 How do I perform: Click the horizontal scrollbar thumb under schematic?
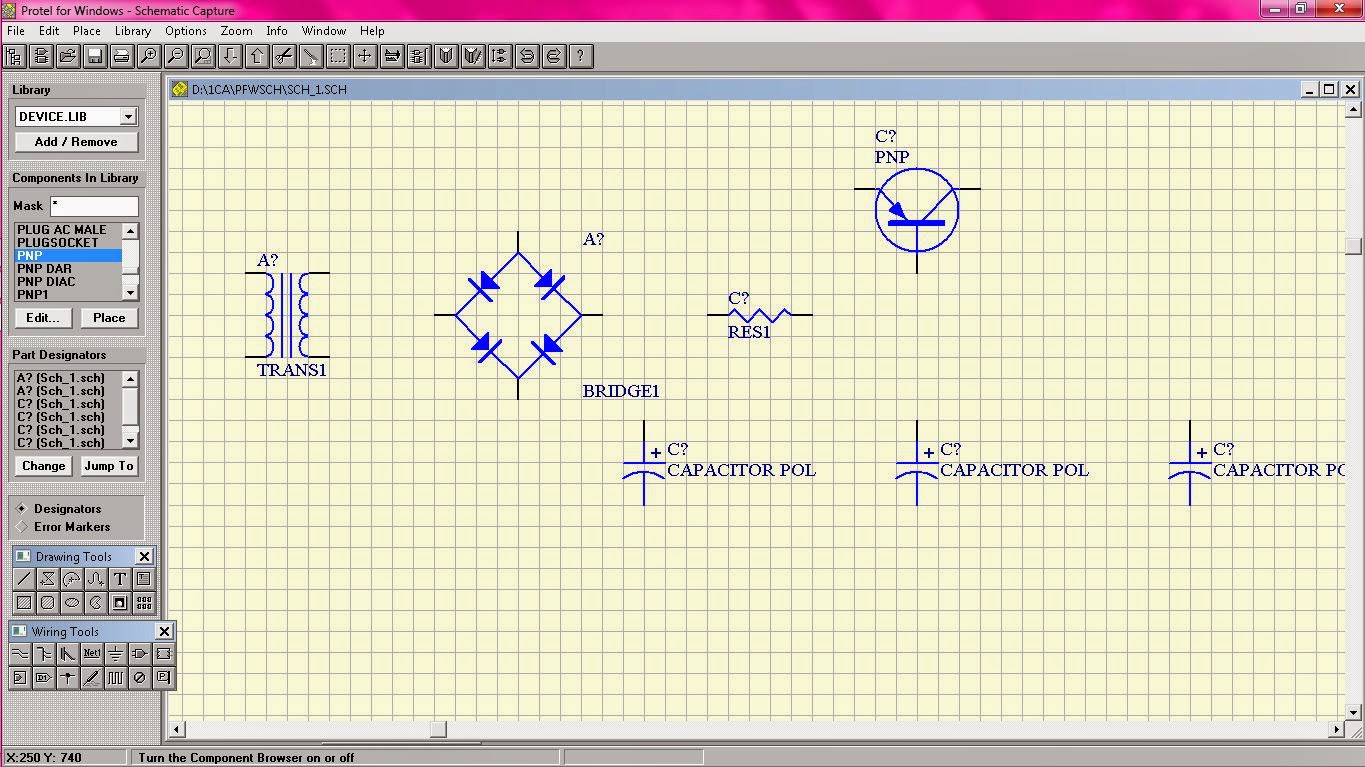438,730
